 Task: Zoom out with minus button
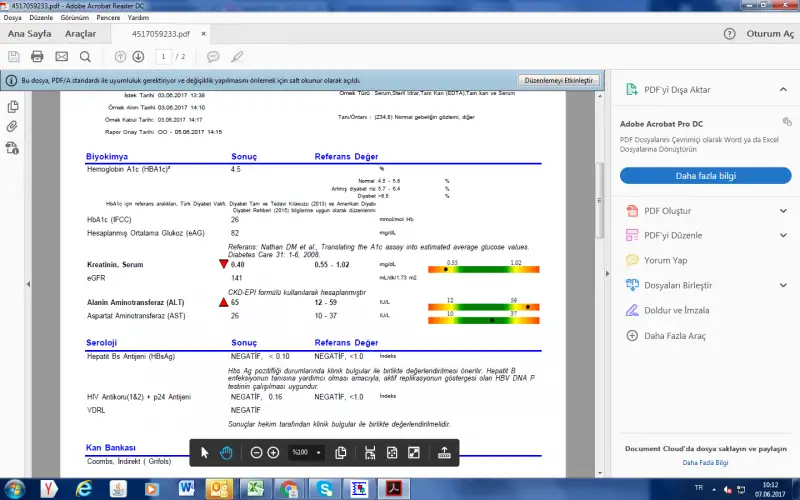coord(256,452)
